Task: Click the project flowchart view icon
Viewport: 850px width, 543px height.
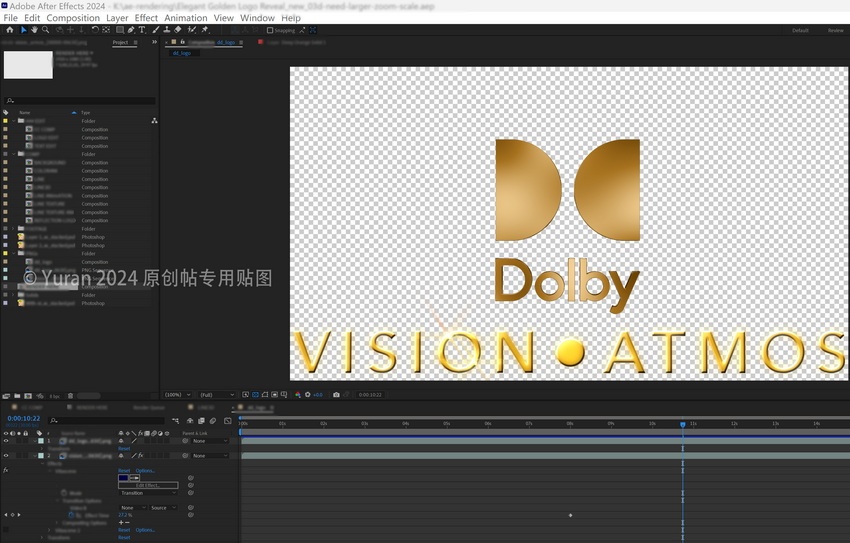Action: coord(154,121)
